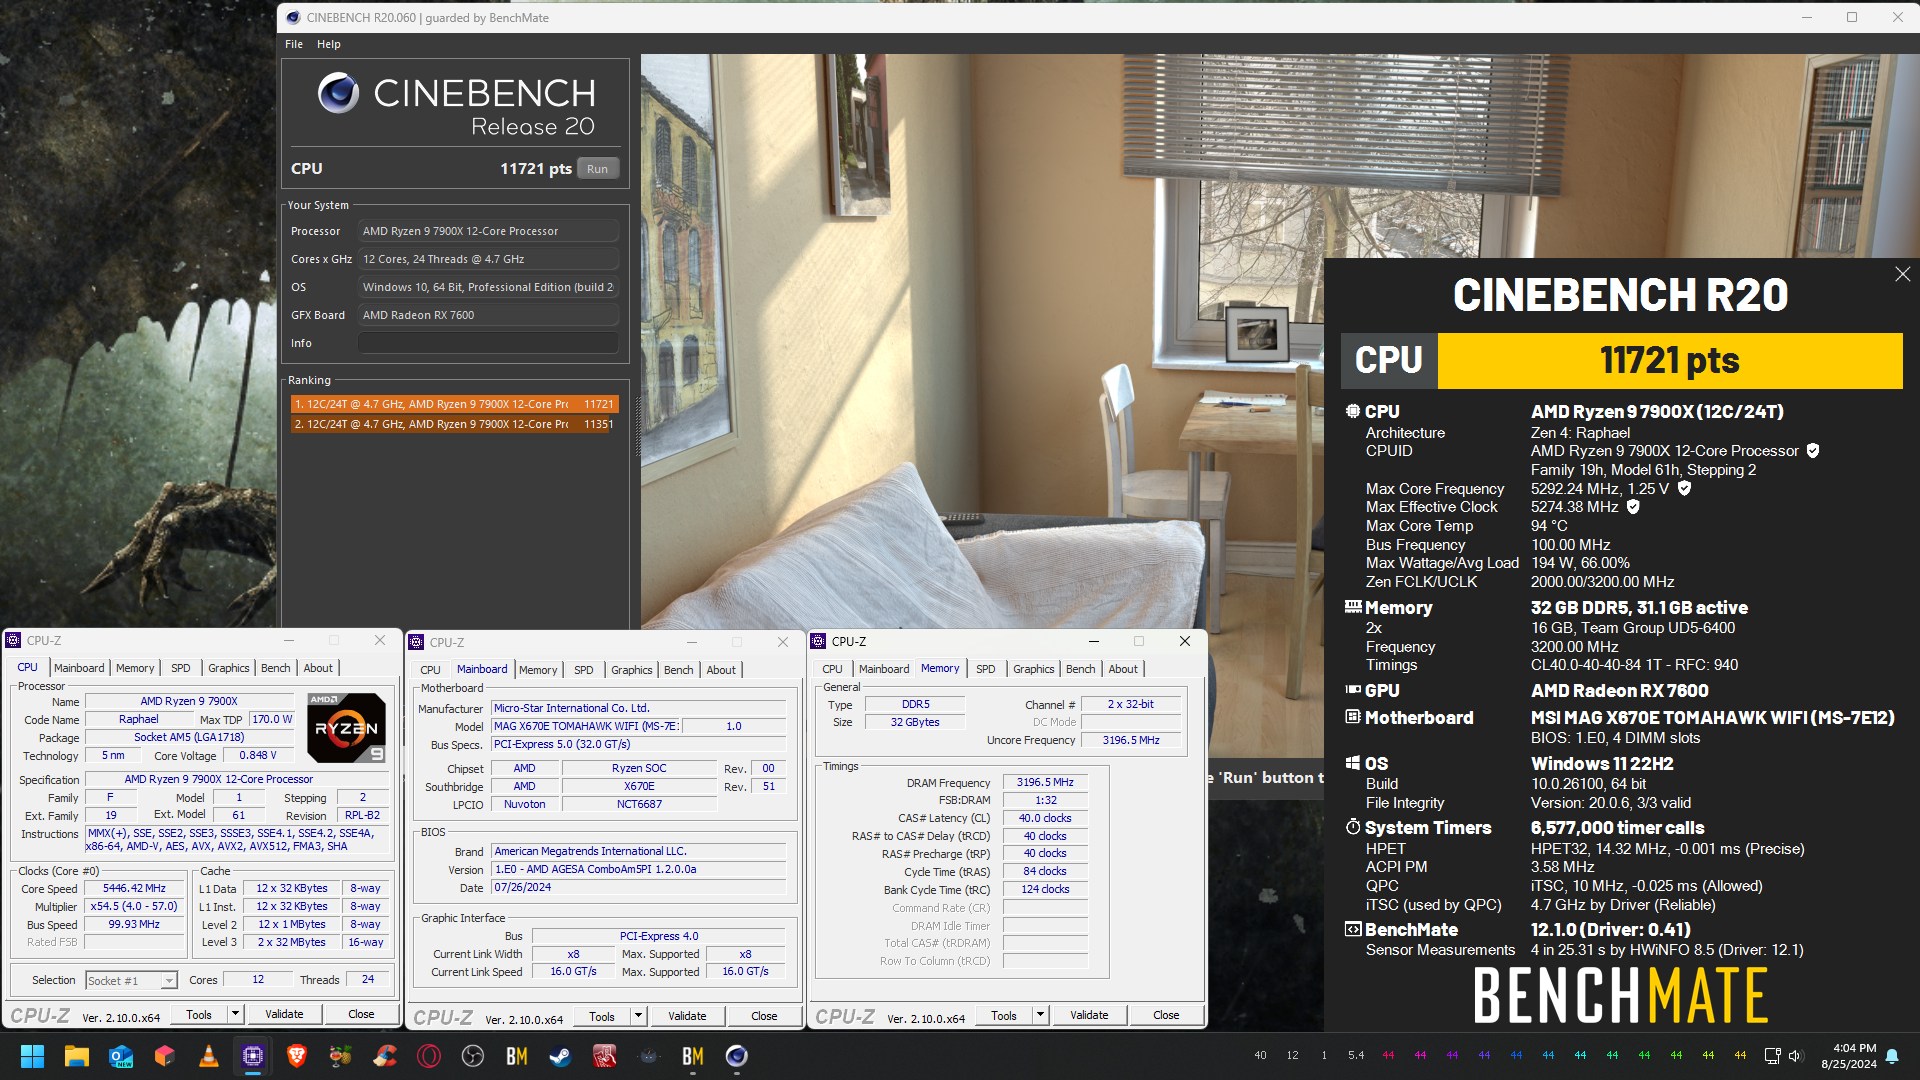Select ranking entry 2 with score 11351
1920x1080 pixels.
point(454,424)
